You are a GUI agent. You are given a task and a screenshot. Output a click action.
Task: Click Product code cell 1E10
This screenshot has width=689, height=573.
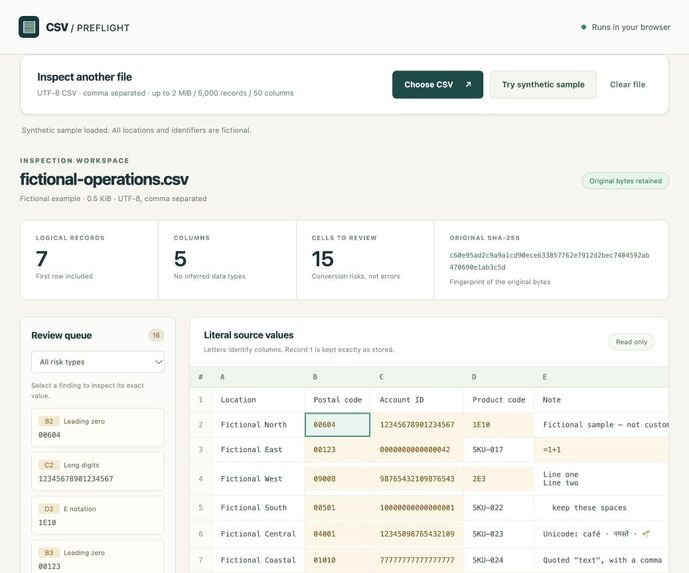point(499,424)
